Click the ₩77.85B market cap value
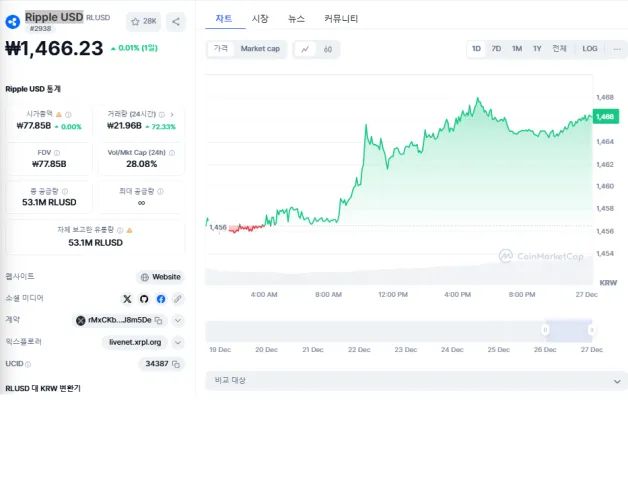The height and width of the screenshot is (480, 628). [x=34, y=126]
